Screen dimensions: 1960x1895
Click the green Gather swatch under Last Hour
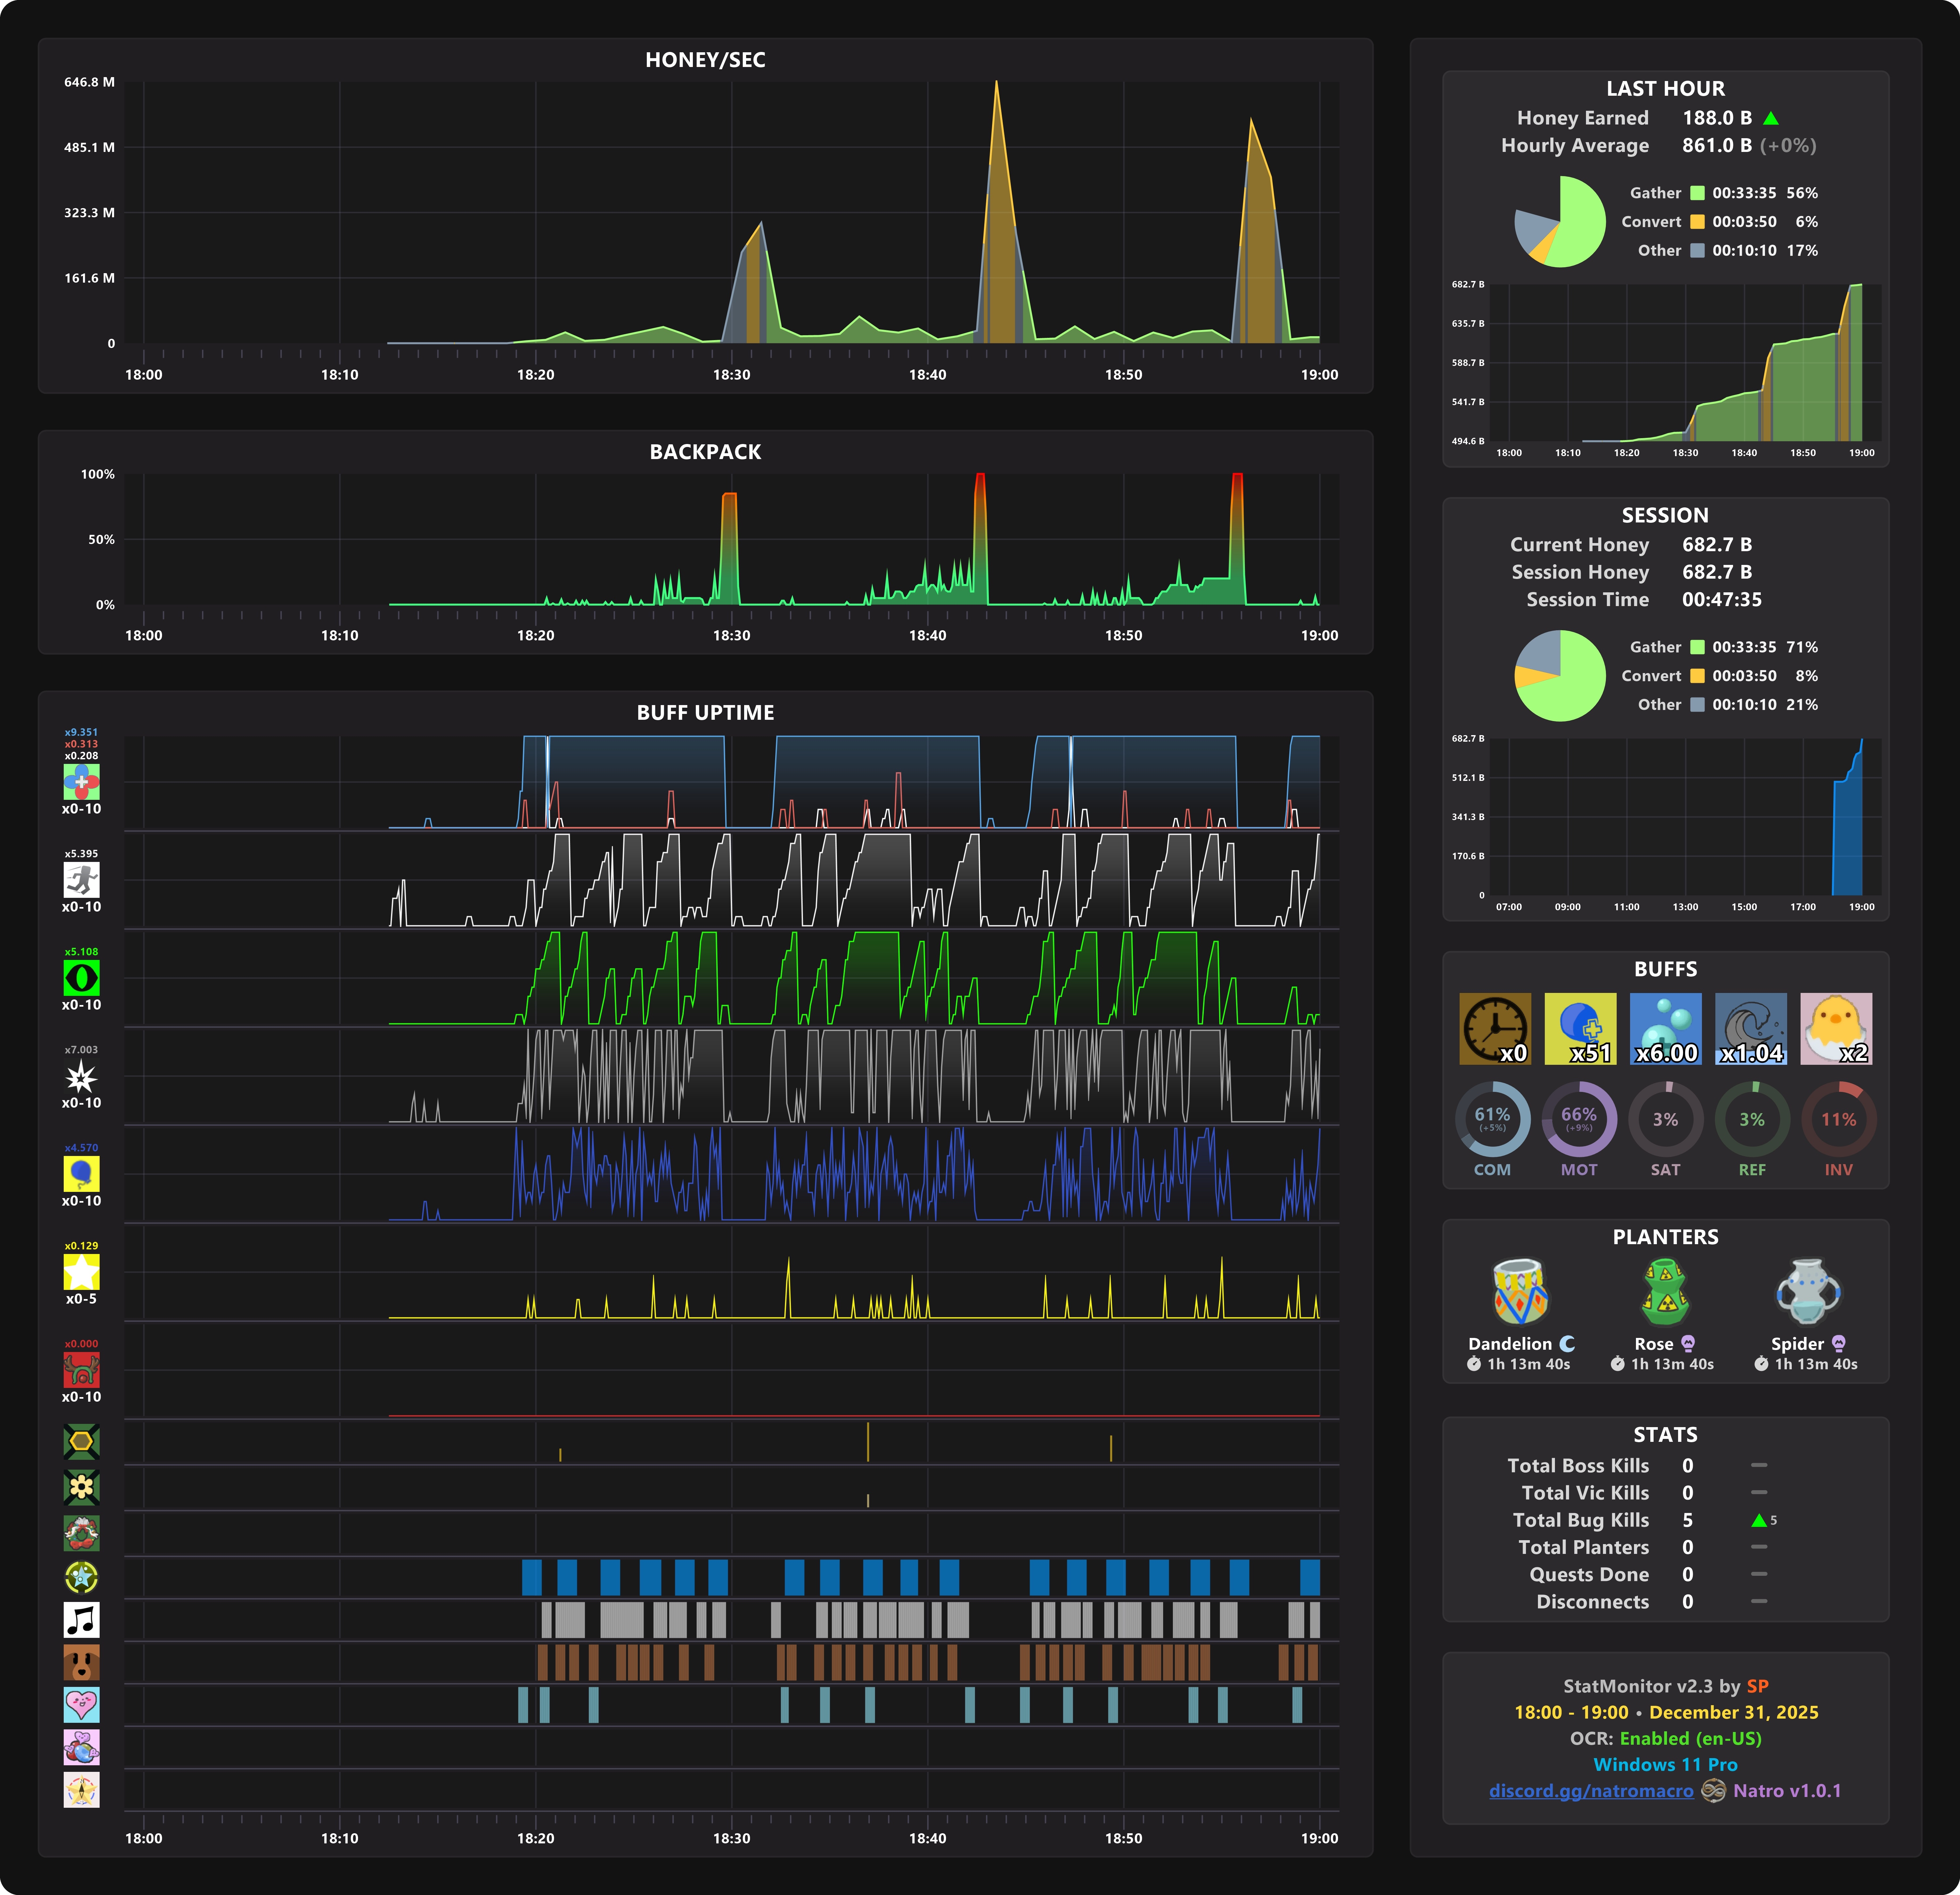tap(1697, 193)
